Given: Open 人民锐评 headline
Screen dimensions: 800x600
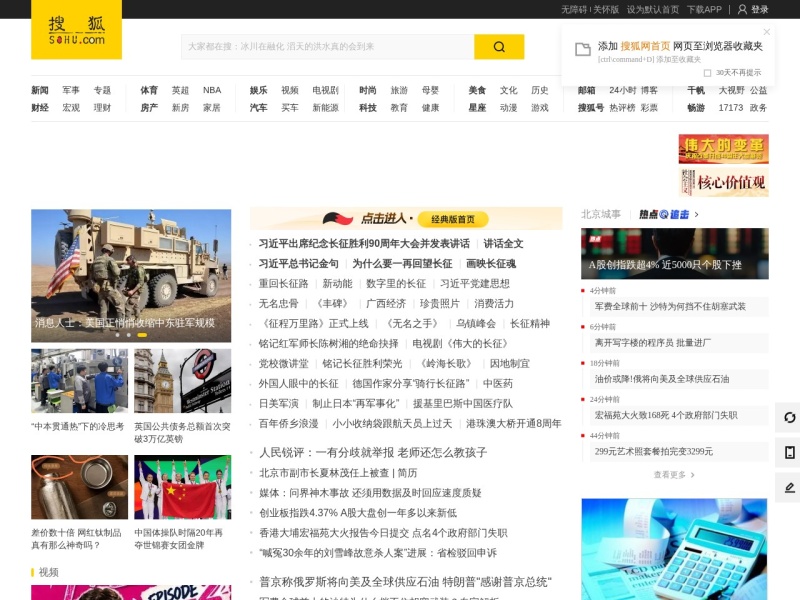Looking at the screenshot, I should click(373, 453).
